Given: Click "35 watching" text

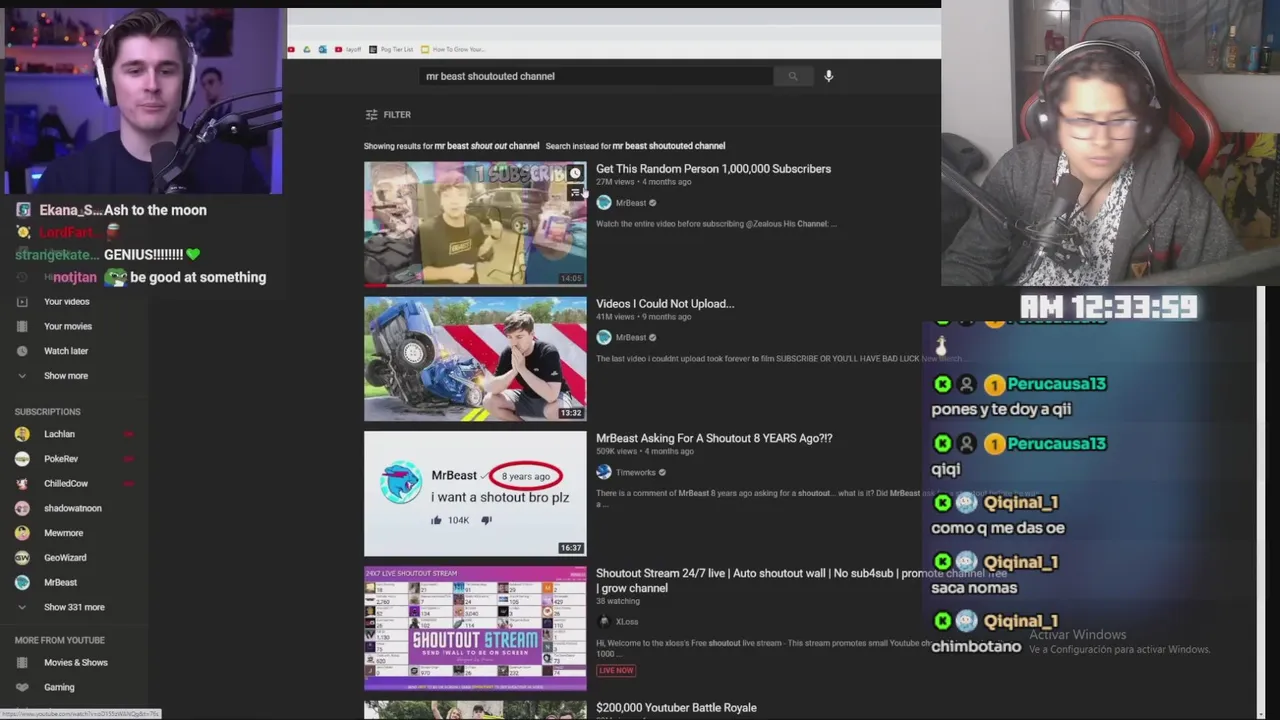Looking at the screenshot, I should coord(618,601).
